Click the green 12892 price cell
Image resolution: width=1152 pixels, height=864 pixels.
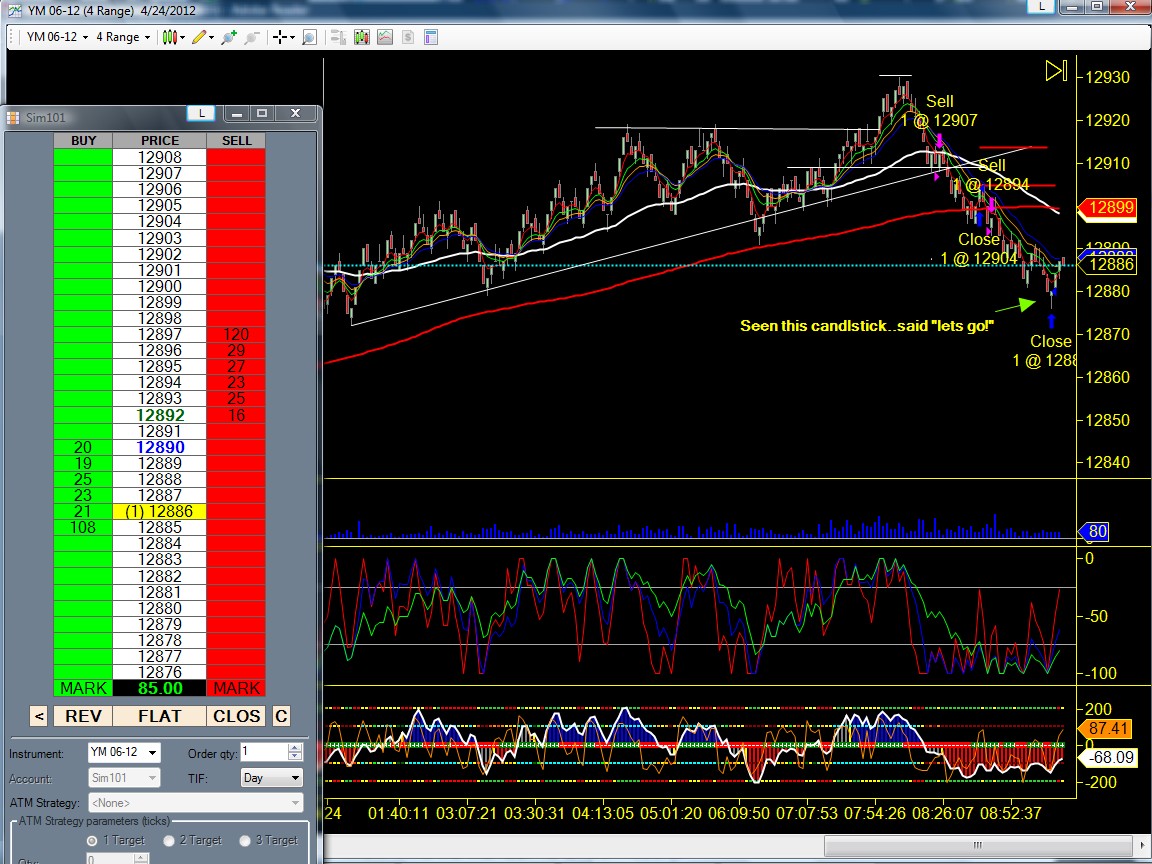(159, 415)
